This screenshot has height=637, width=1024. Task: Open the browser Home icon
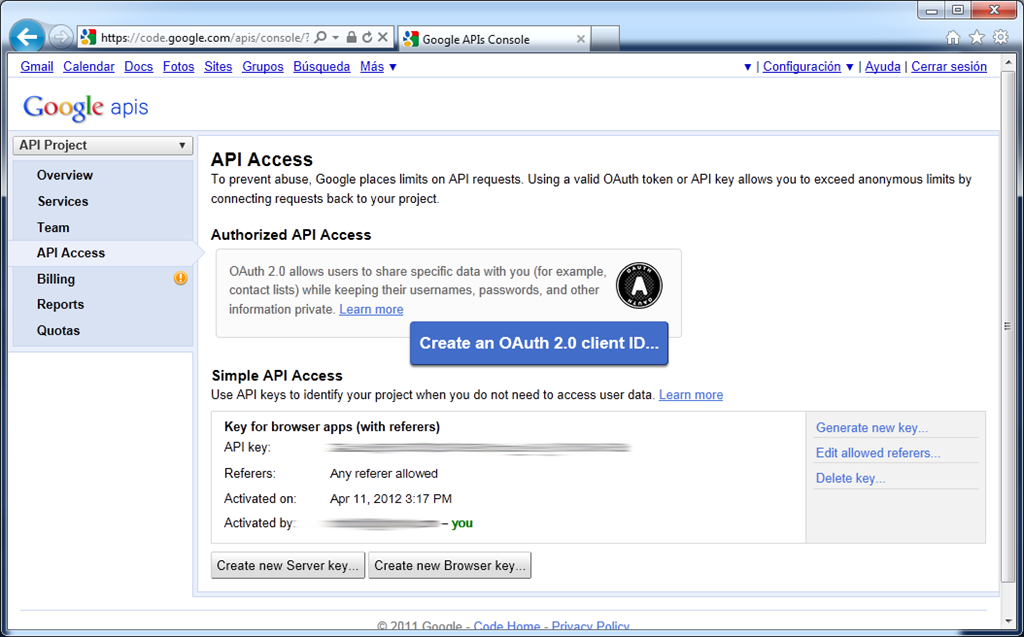click(x=953, y=38)
